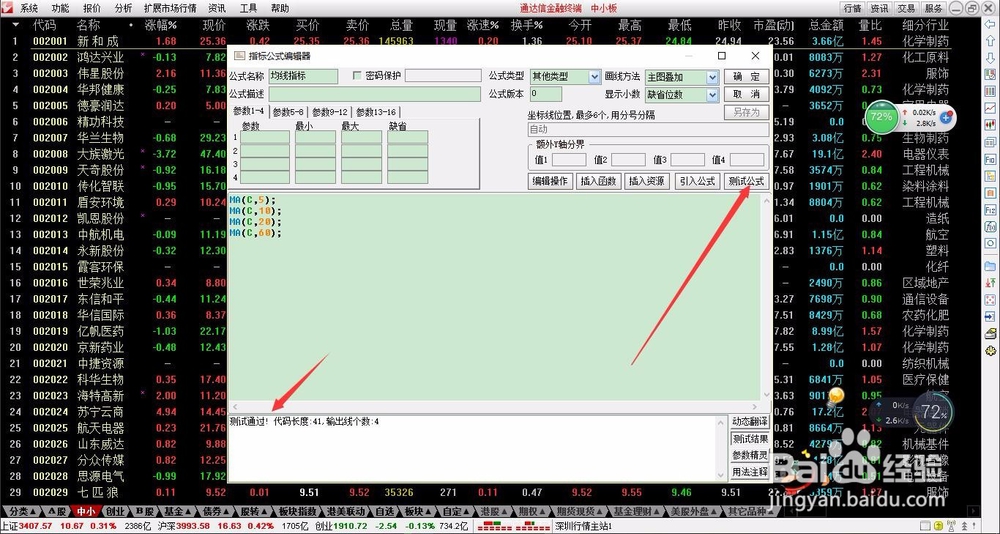Click the 动态翻译 button
This screenshot has width=1000, height=534.
click(751, 422)
